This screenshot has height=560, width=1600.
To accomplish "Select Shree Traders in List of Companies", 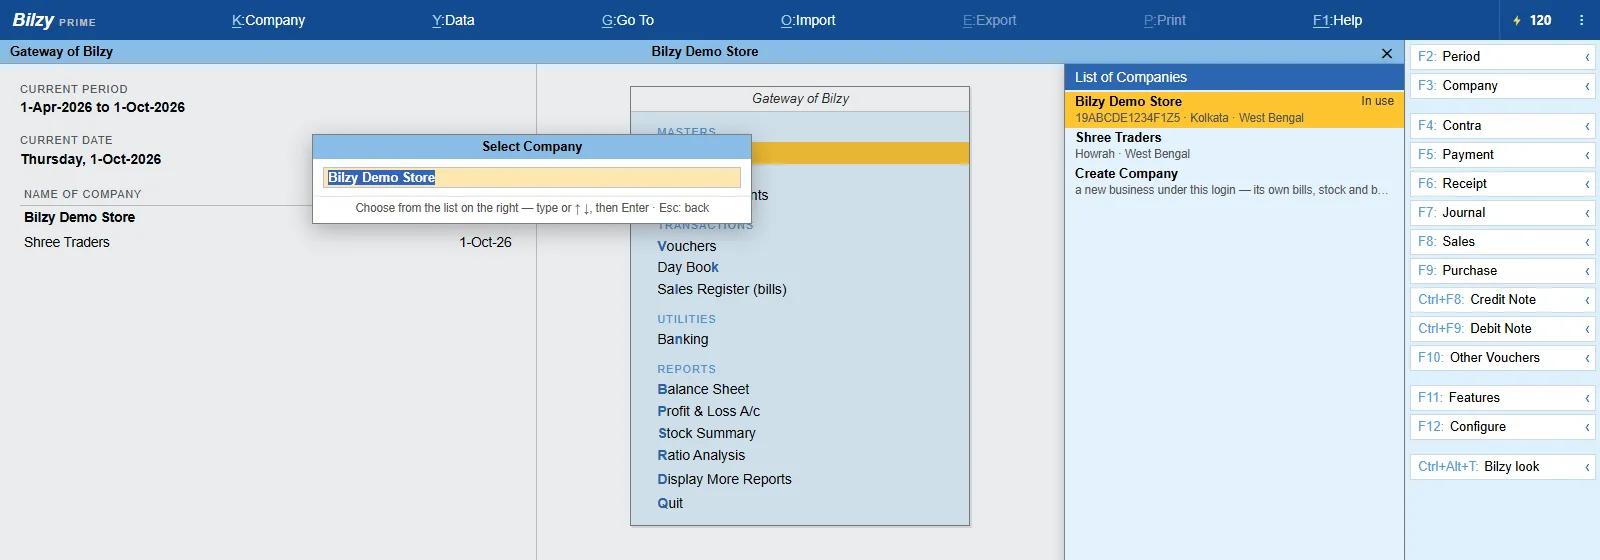I will coord(1234,145).
